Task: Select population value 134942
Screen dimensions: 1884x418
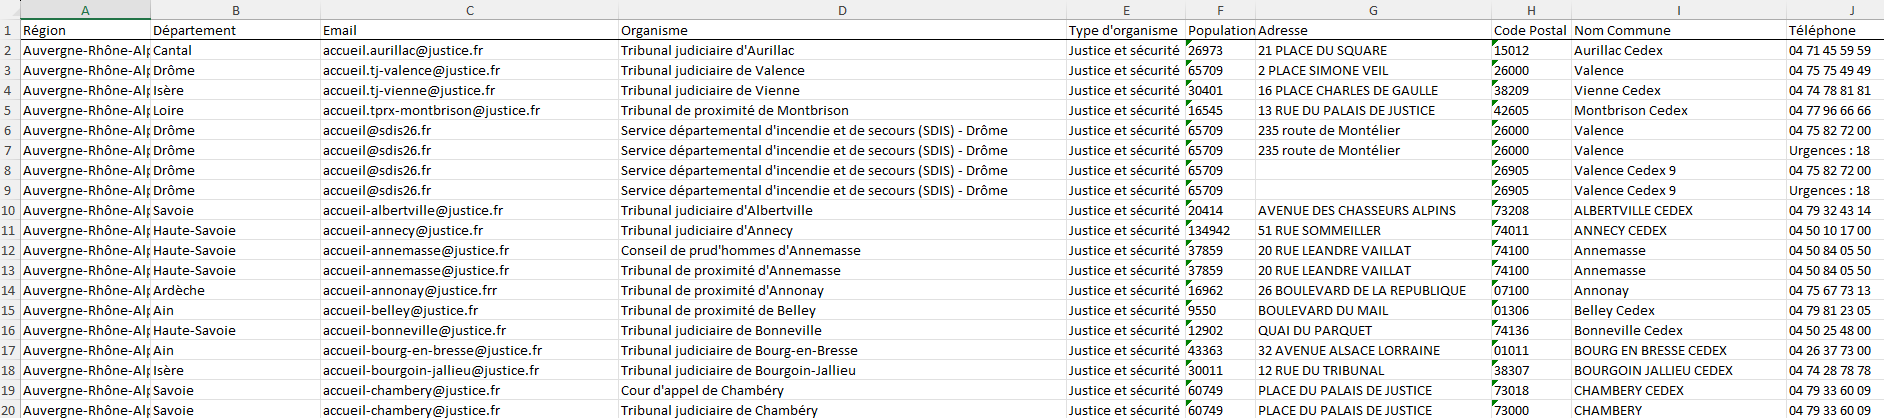Action: click(1221, 230)
